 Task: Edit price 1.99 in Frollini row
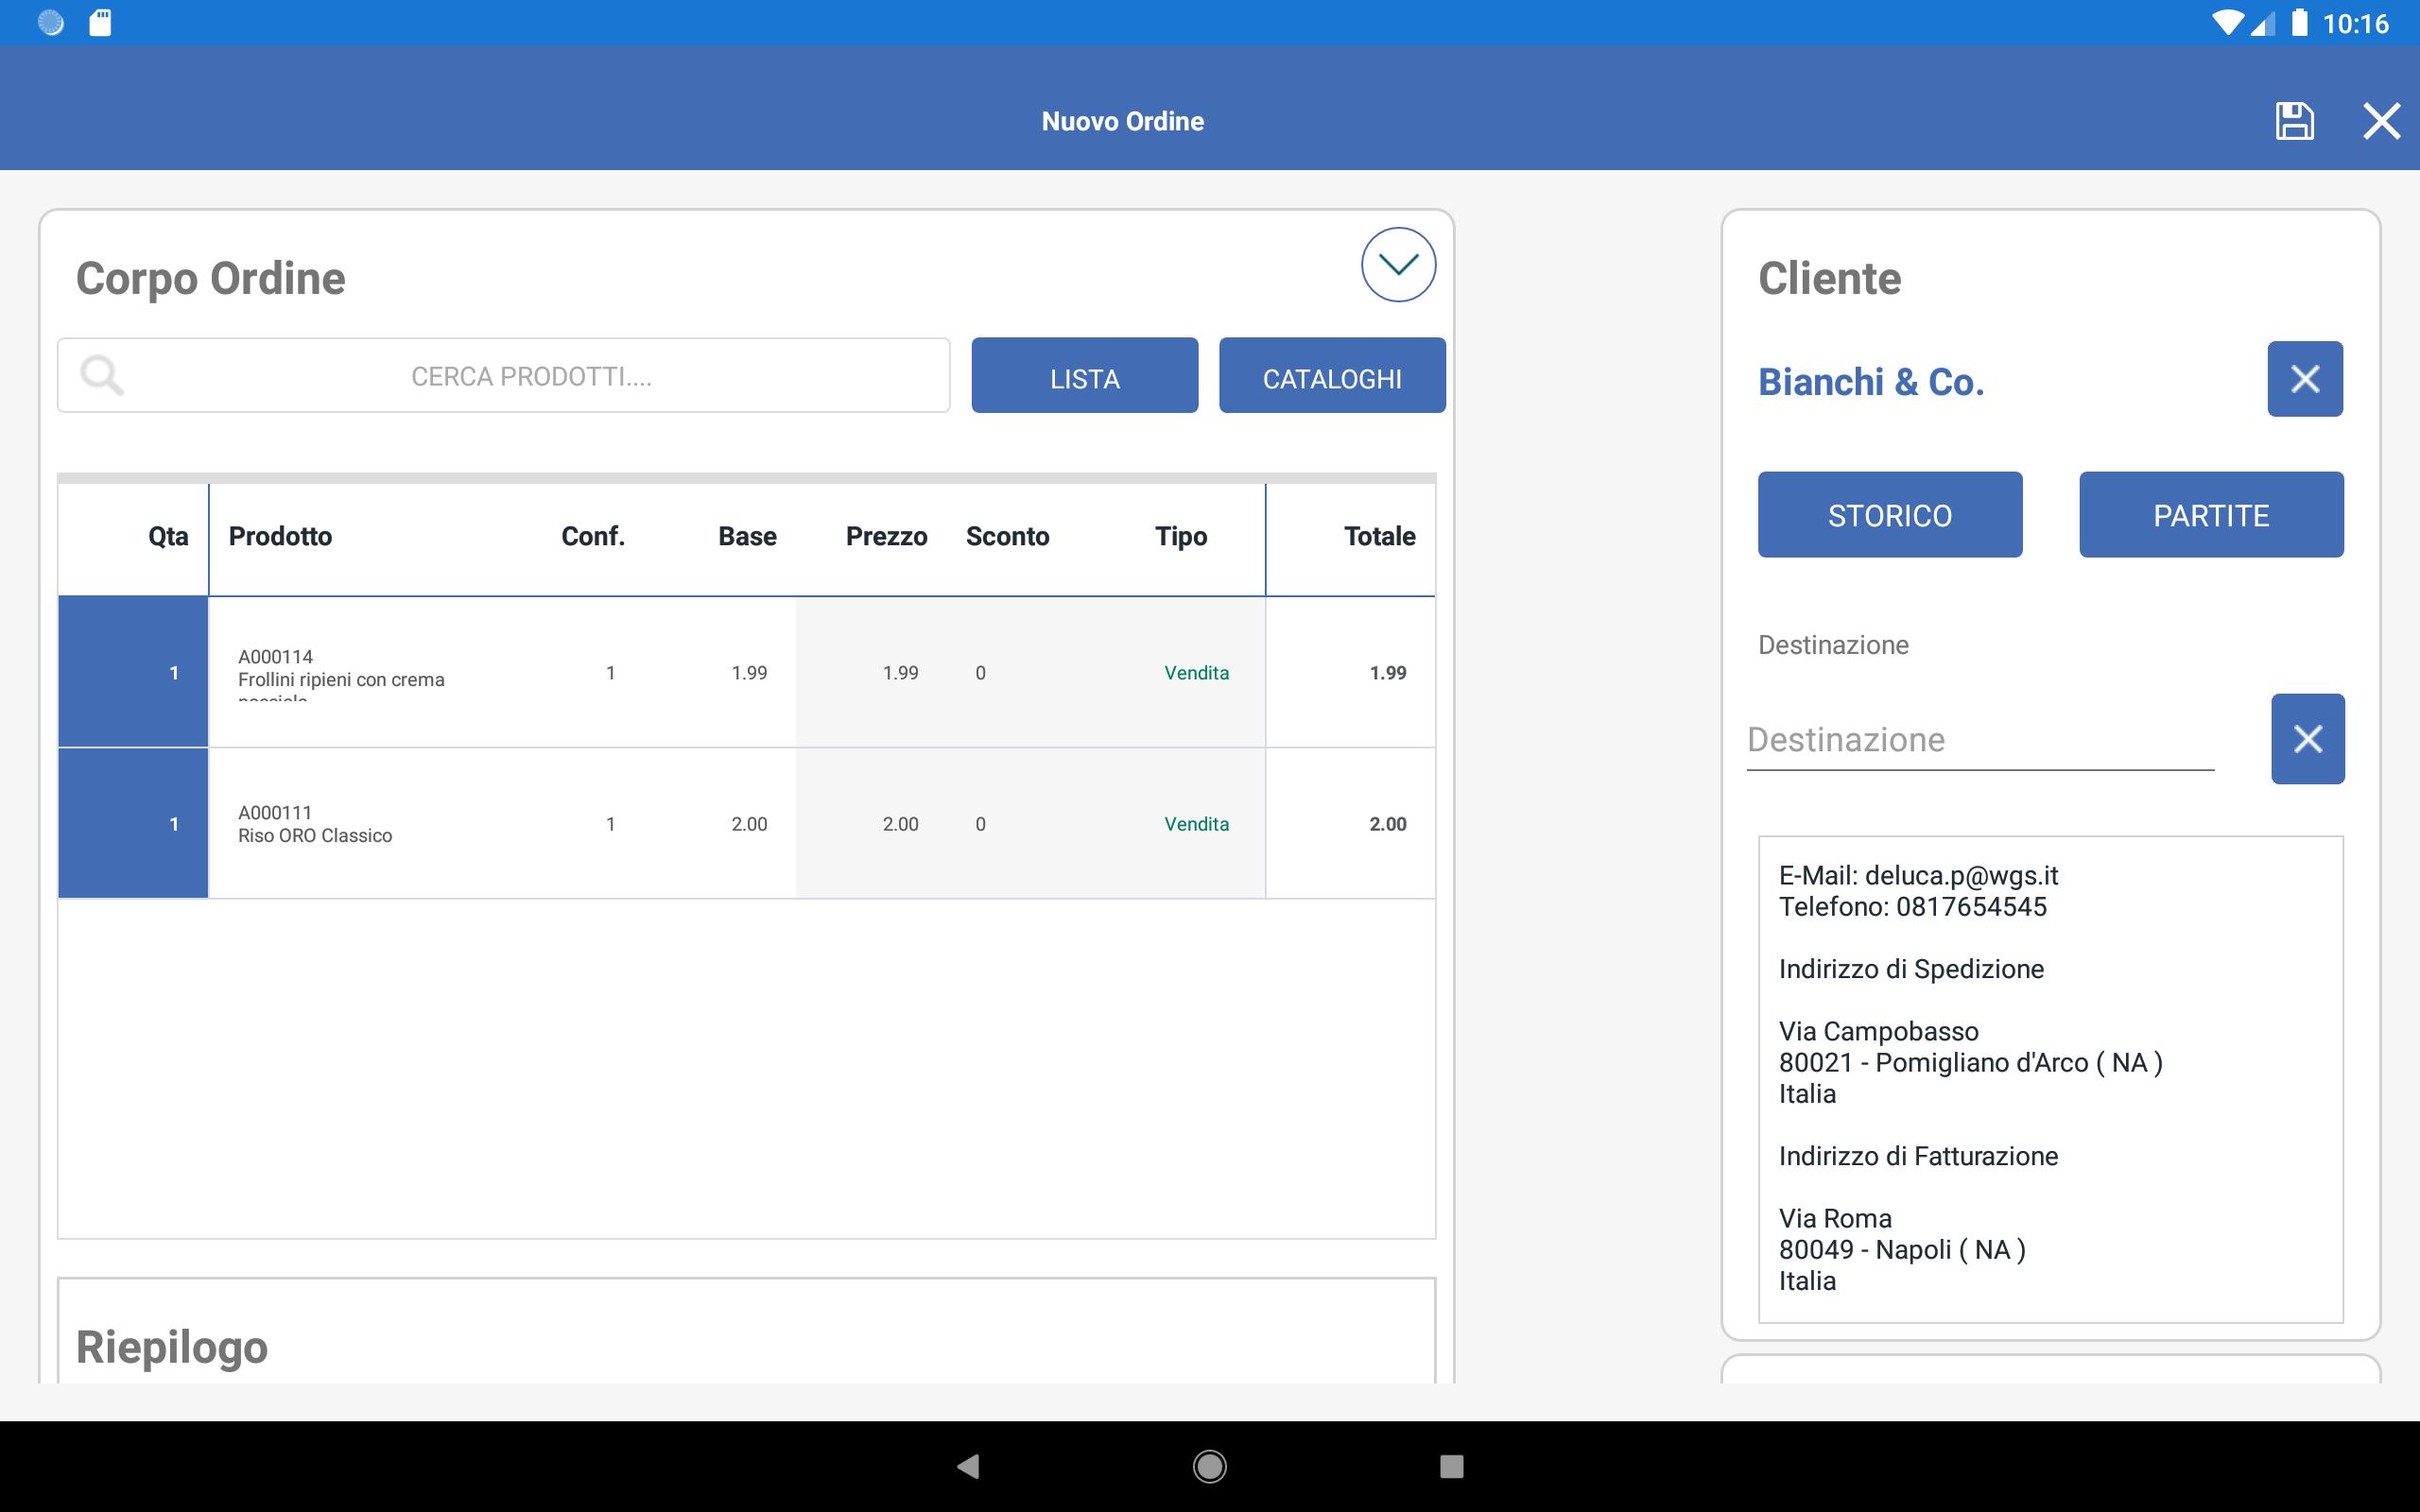pos(900,673)
